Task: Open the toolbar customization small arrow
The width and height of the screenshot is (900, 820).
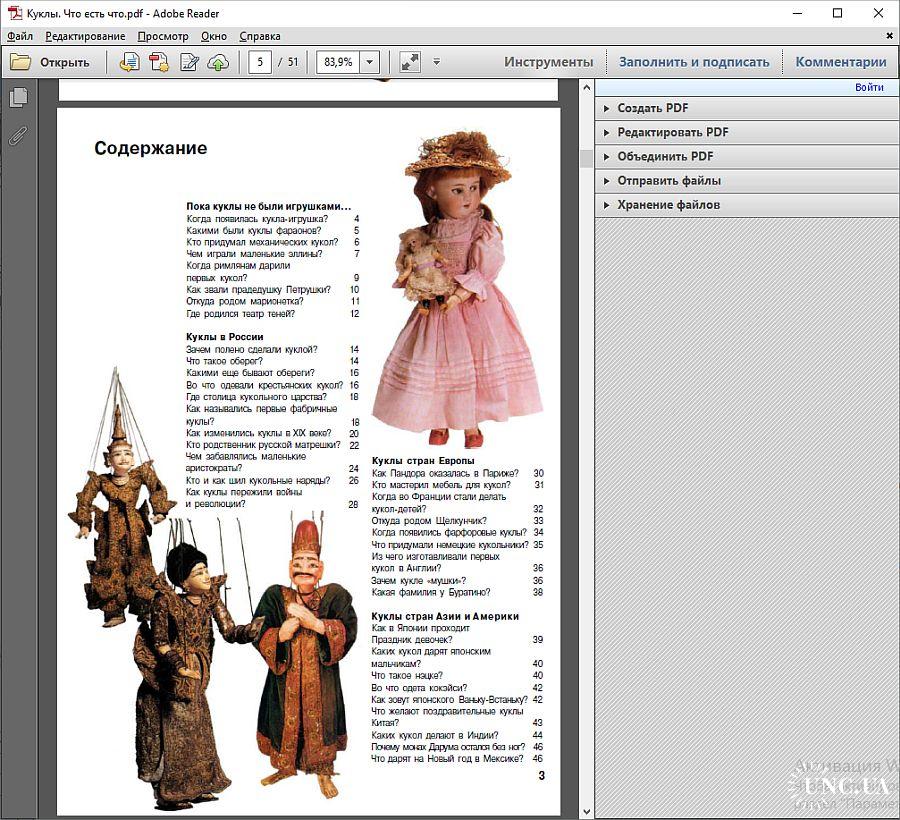Action: [437, 62]
